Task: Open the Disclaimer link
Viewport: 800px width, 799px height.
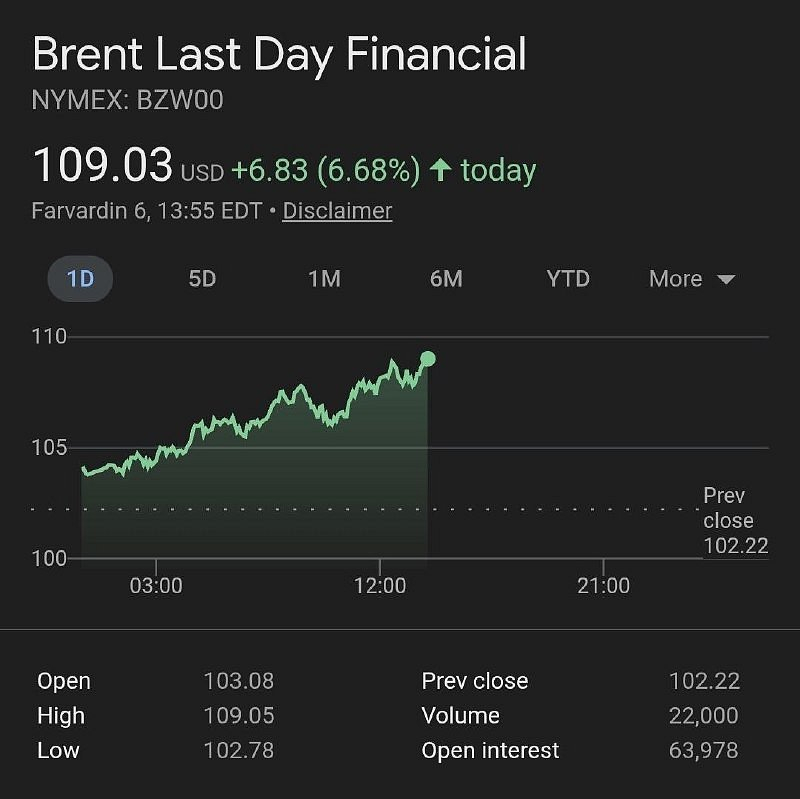Action: click(x=337, y=211)
